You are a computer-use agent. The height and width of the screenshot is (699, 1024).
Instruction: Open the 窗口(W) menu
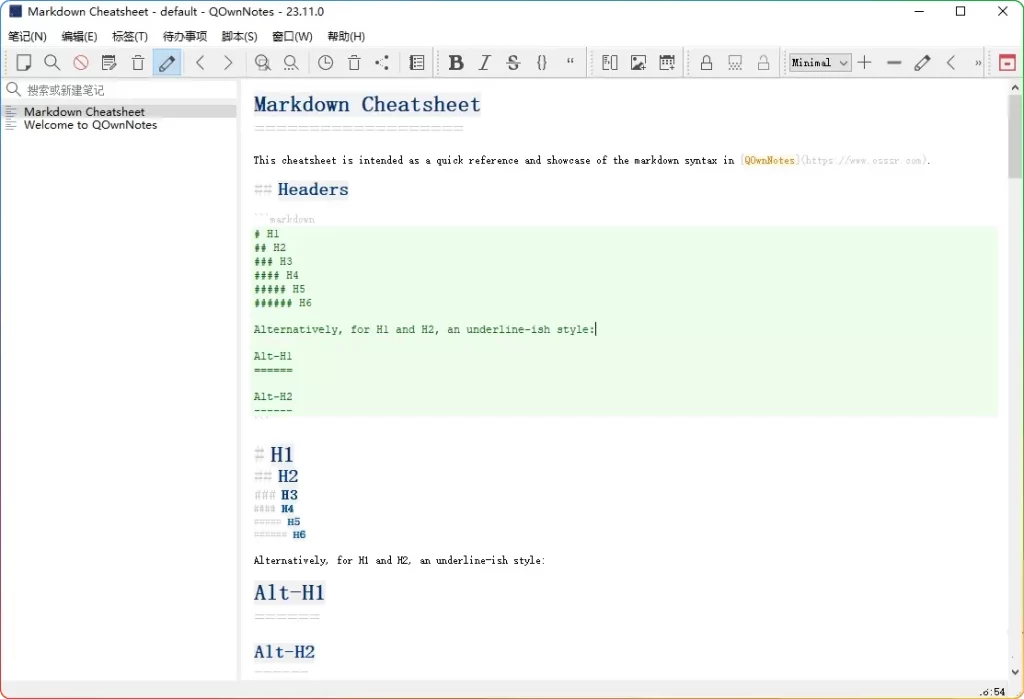[x=292, y=37]
